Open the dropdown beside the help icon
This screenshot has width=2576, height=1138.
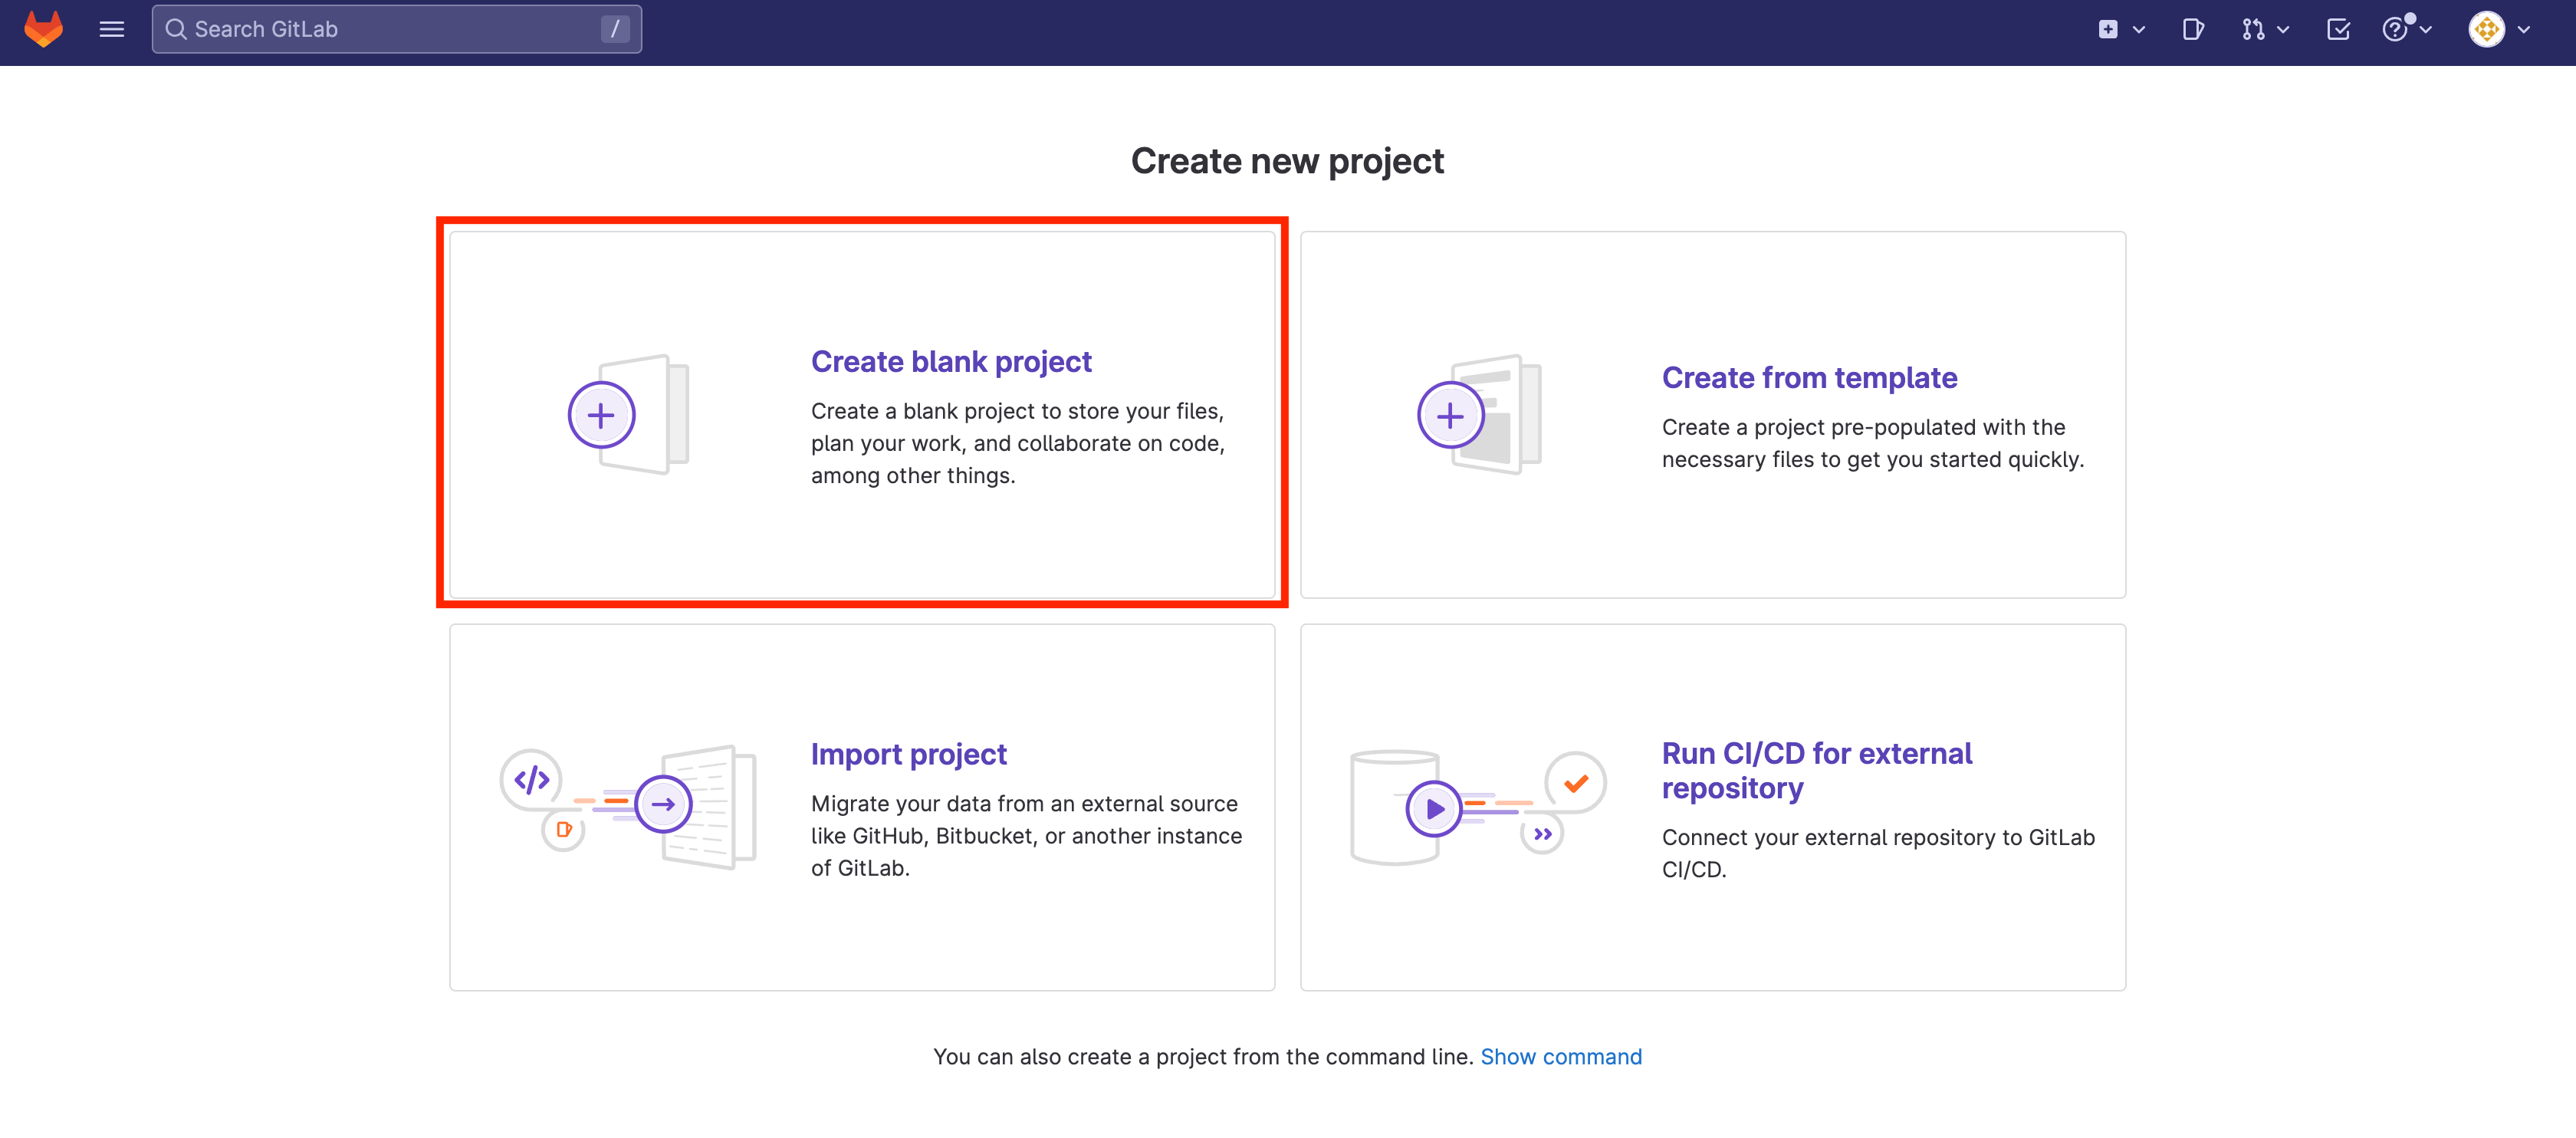pos(2423,31)
